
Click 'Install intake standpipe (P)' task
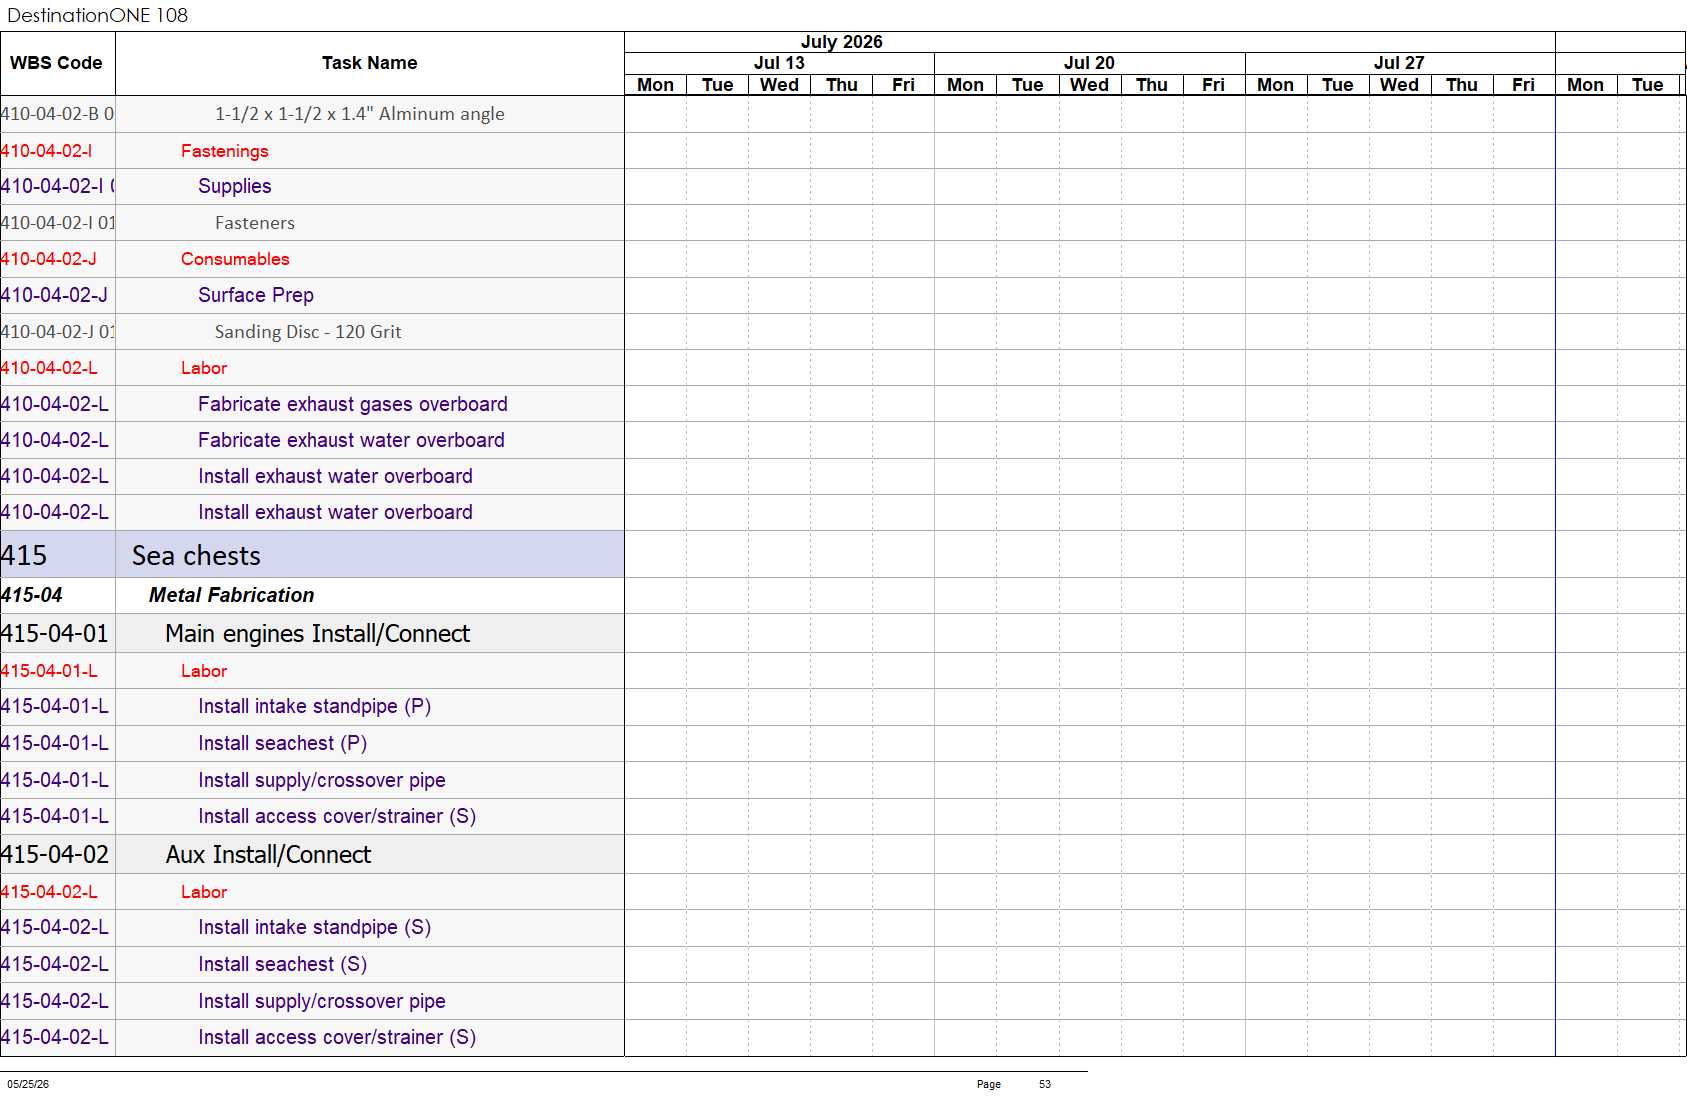[314, 706]
